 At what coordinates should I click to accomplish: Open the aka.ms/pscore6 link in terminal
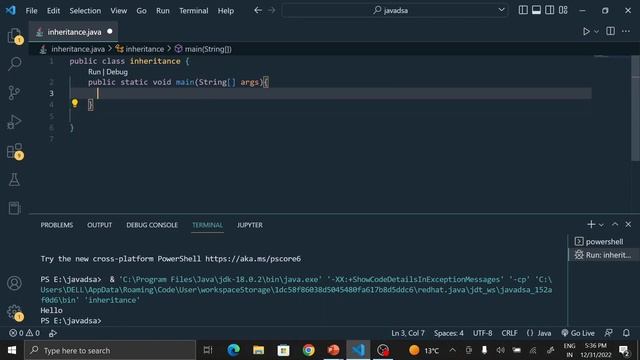point(253,259)
